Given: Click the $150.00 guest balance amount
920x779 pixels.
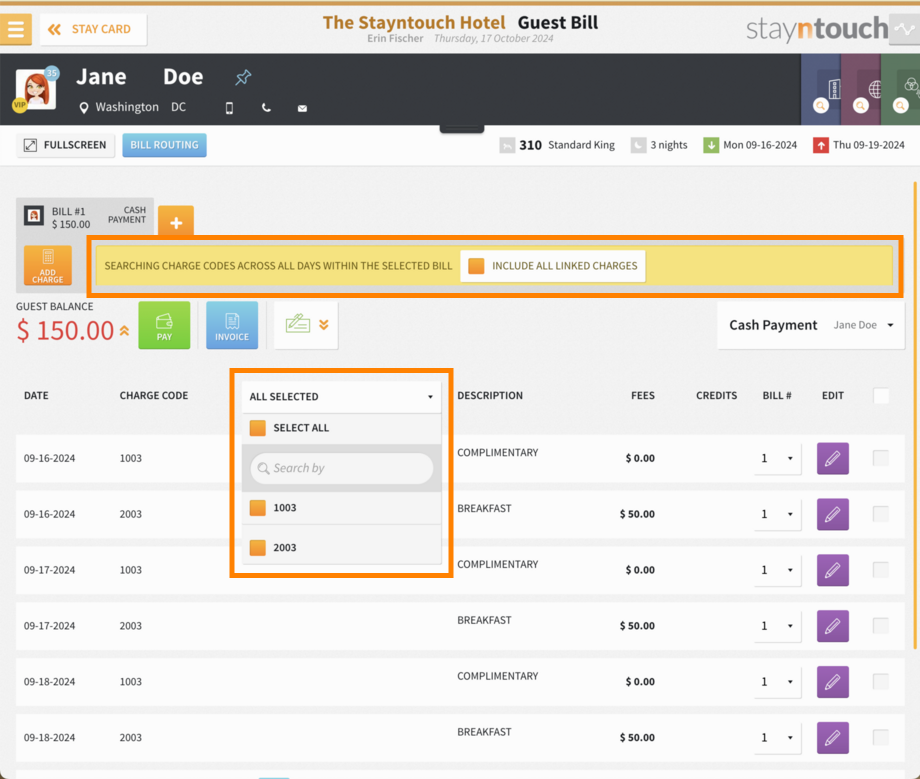Looking at the screenshot, I should tap(66, 330).
